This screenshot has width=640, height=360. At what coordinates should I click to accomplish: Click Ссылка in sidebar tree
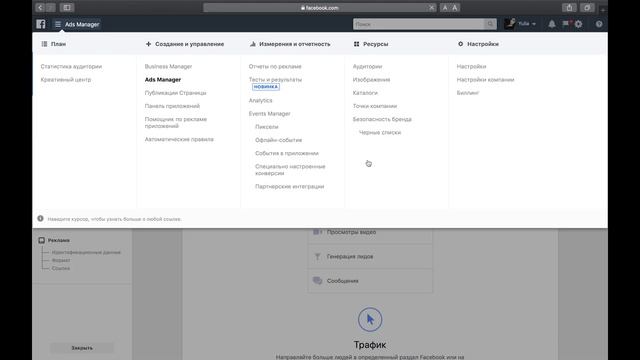pos(61,268)
